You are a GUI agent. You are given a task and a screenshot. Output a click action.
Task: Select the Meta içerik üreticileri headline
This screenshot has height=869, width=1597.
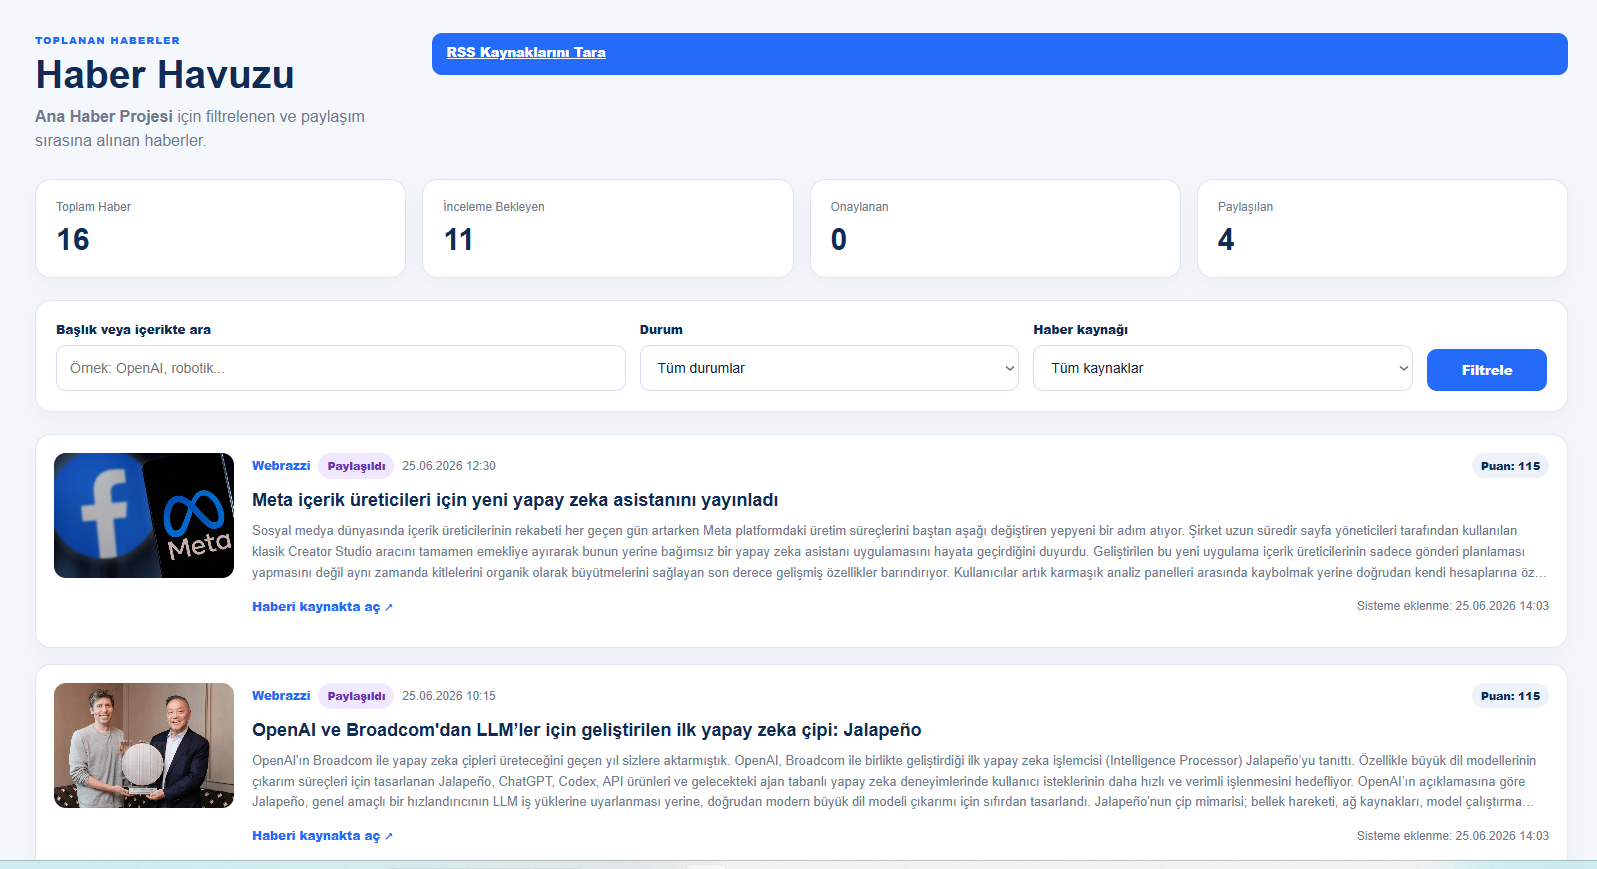coord(515,500)
